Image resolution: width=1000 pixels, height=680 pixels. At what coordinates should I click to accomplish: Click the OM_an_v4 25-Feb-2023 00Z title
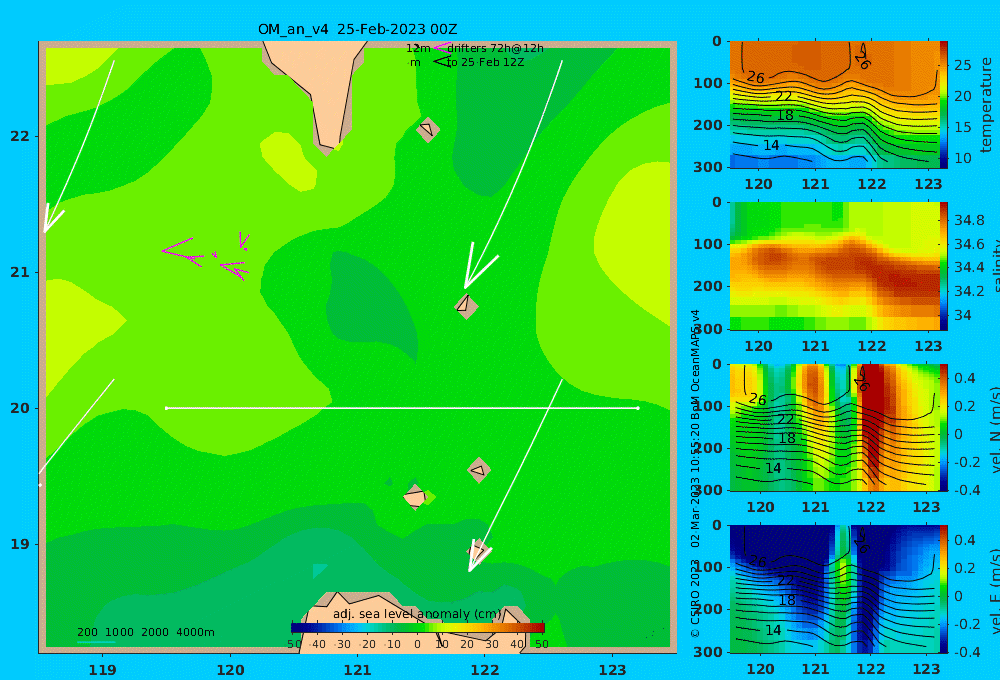tap(357, 29)
